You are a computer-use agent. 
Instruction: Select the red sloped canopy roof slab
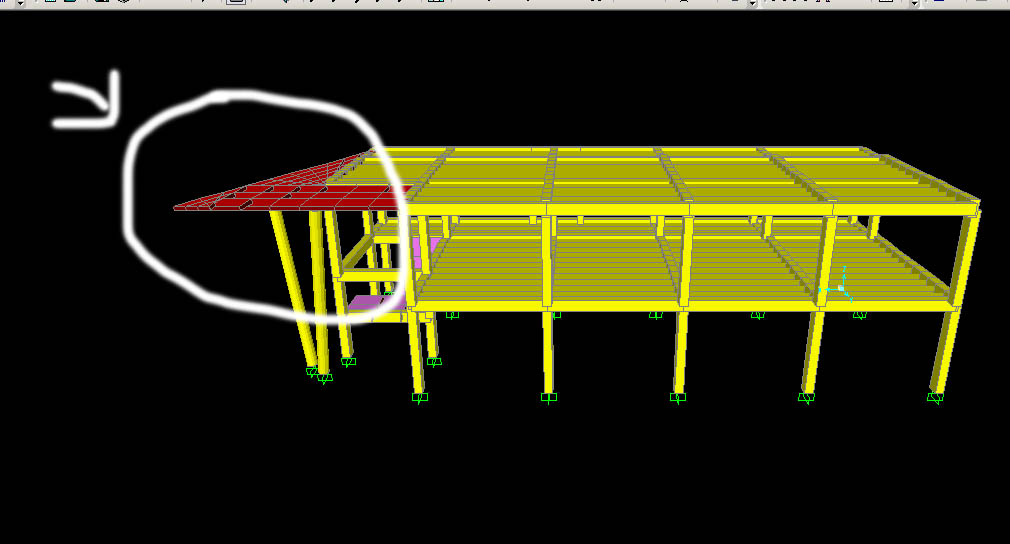click(x=293, y=191)
